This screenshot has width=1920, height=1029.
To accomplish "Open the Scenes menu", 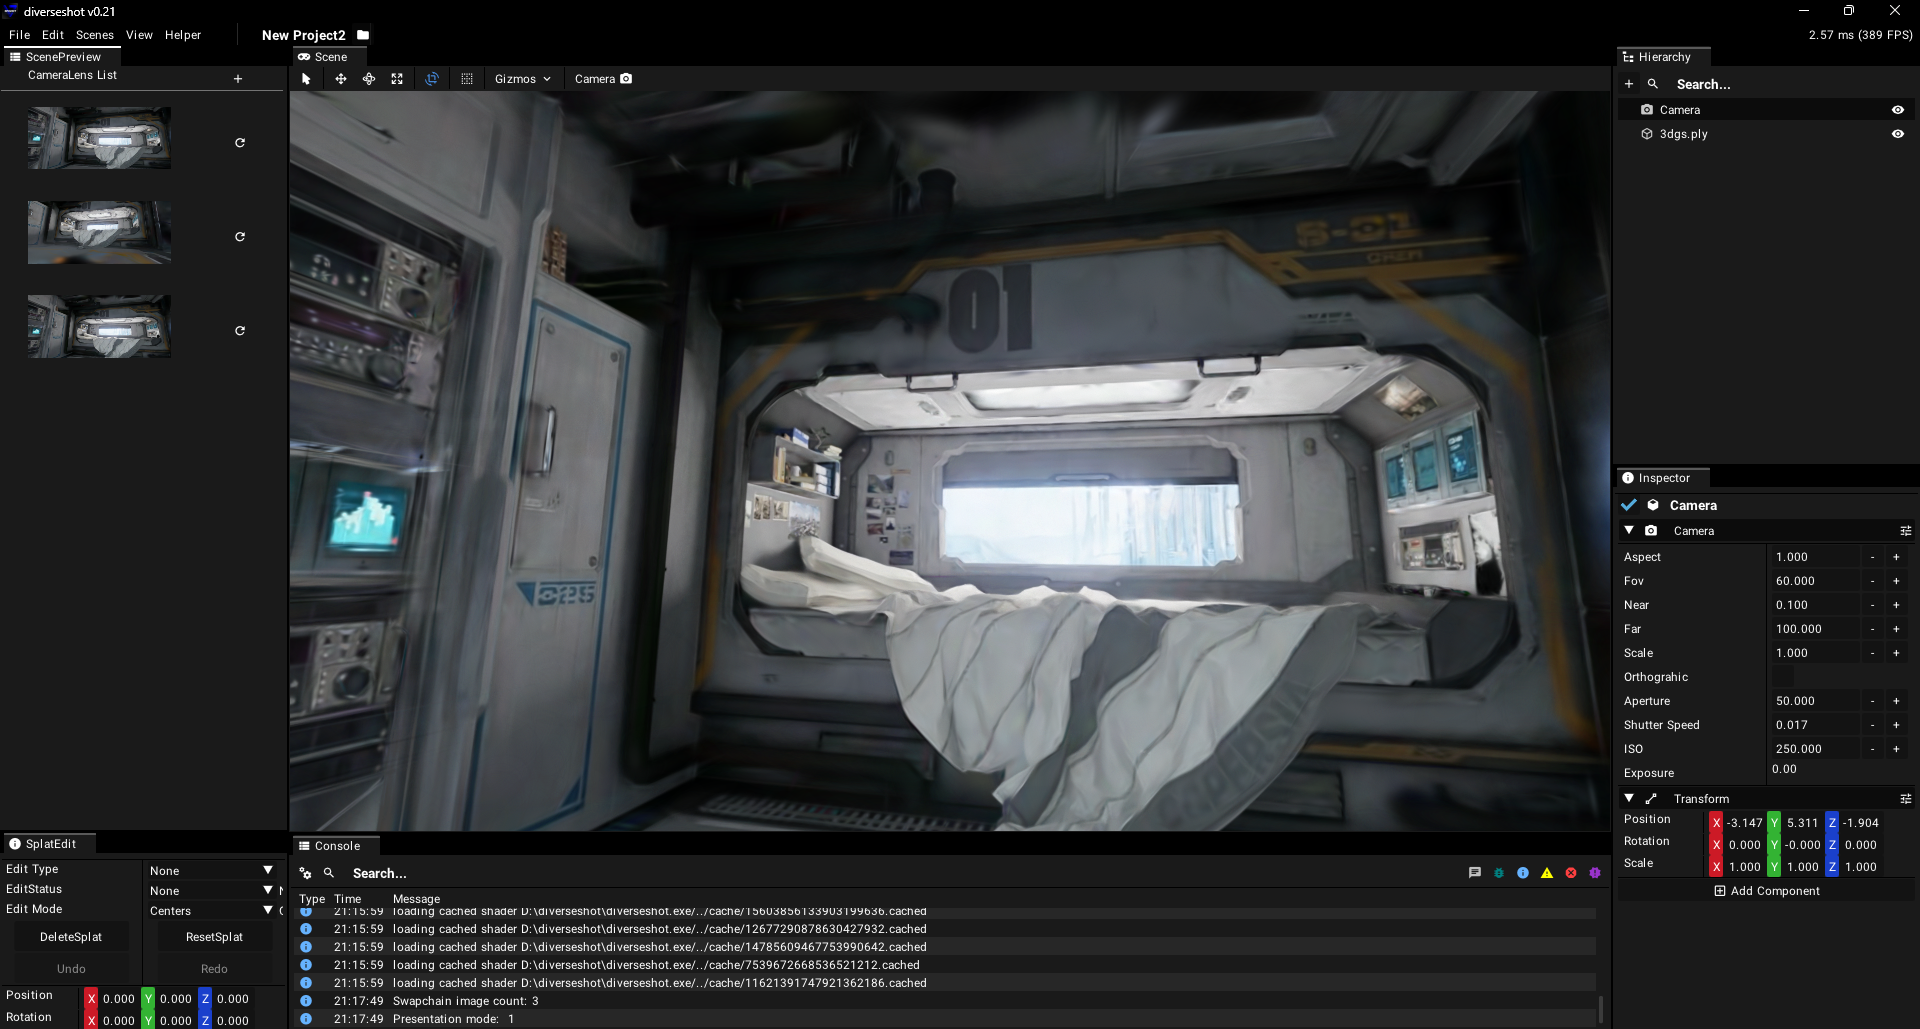I will [95, 35].
